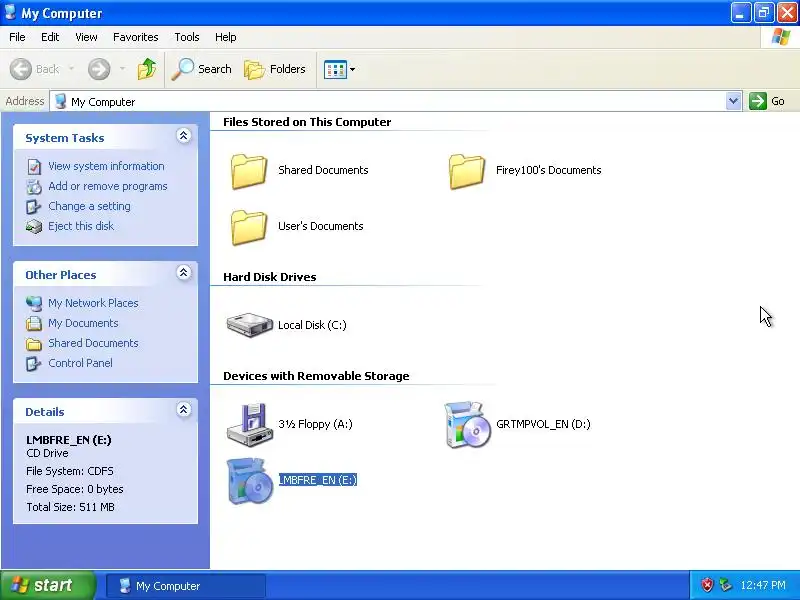Expand the Address bar dropdown

[733, 101]
